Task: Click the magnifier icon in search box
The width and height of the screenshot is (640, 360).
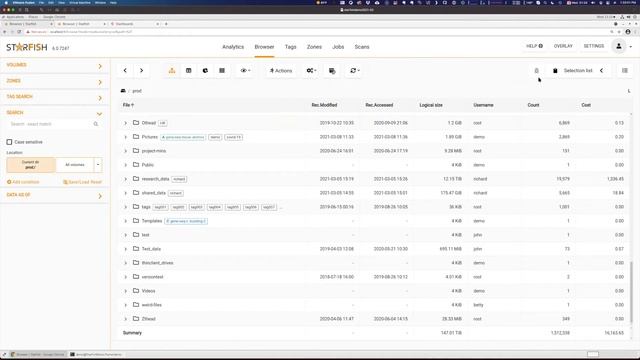Action: pos(96,124)
